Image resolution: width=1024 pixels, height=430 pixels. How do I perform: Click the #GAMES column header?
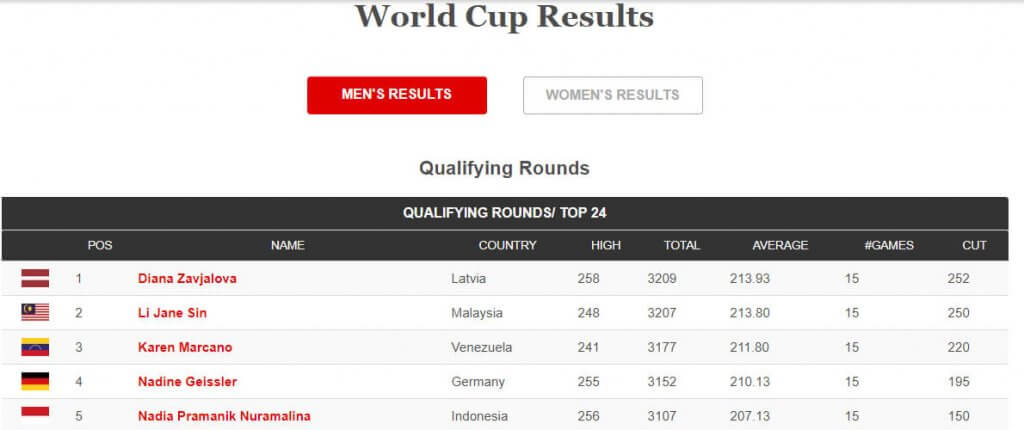889,245
